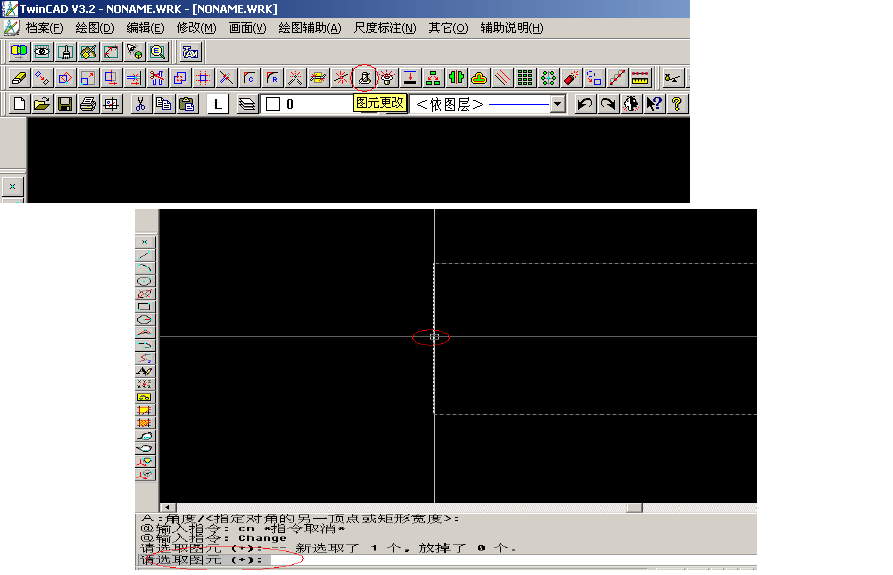This screenshot has height=575, width=893.
Task: Click the horizontal scrollbar thumb
Action: point(634,508)
